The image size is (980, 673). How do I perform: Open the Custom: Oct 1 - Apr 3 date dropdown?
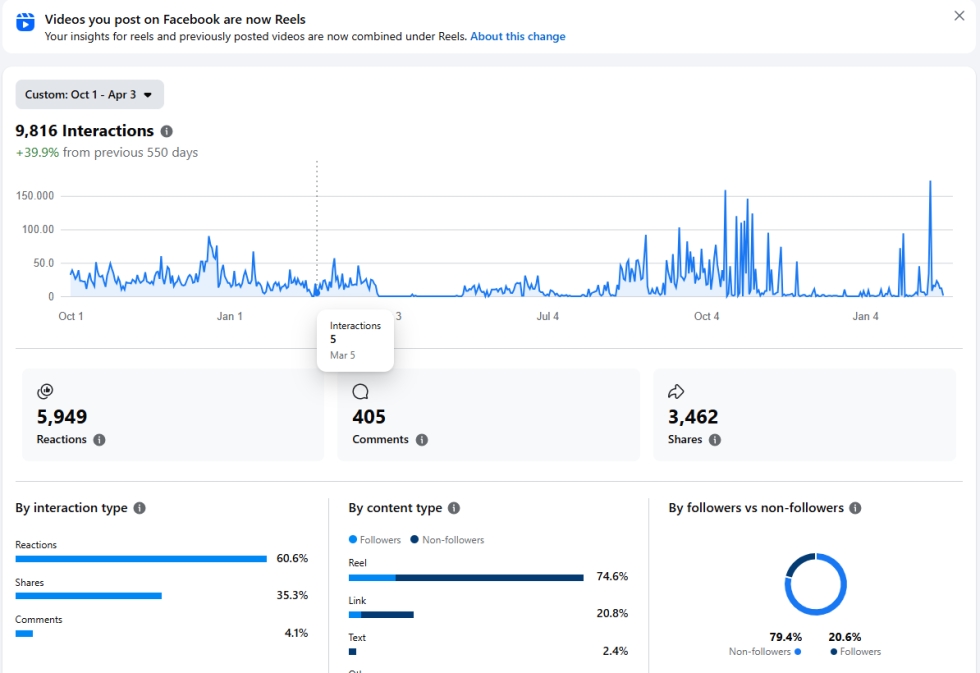tap(89, 95)
